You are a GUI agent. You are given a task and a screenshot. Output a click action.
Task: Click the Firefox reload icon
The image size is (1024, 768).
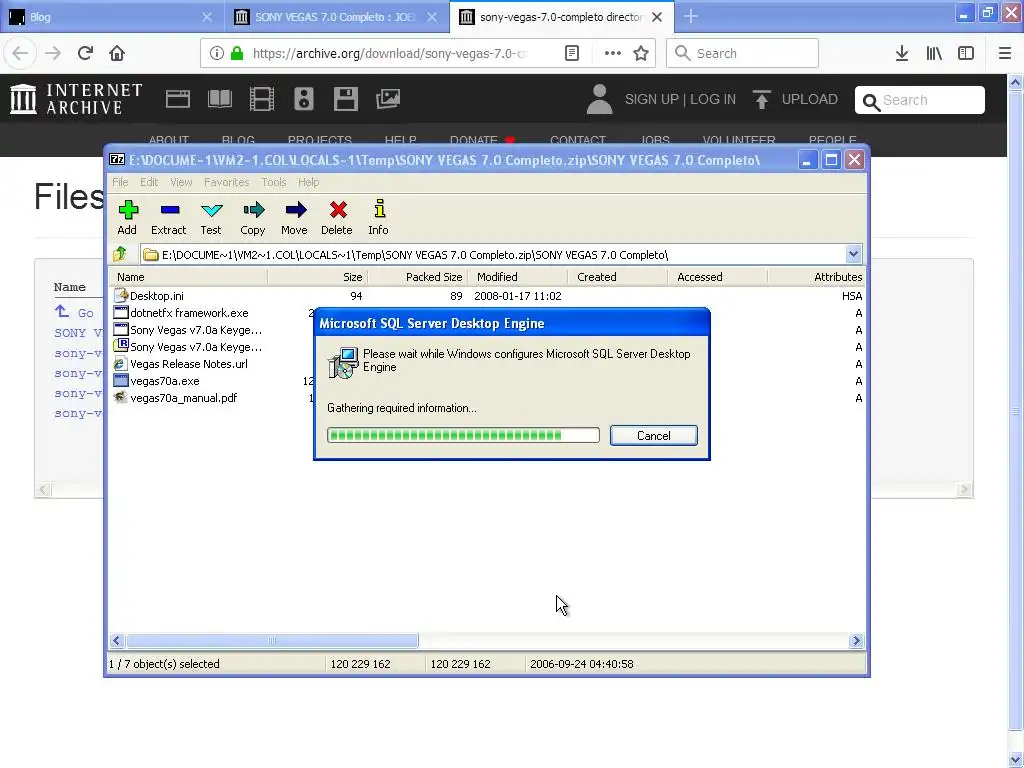pos(85,53)
